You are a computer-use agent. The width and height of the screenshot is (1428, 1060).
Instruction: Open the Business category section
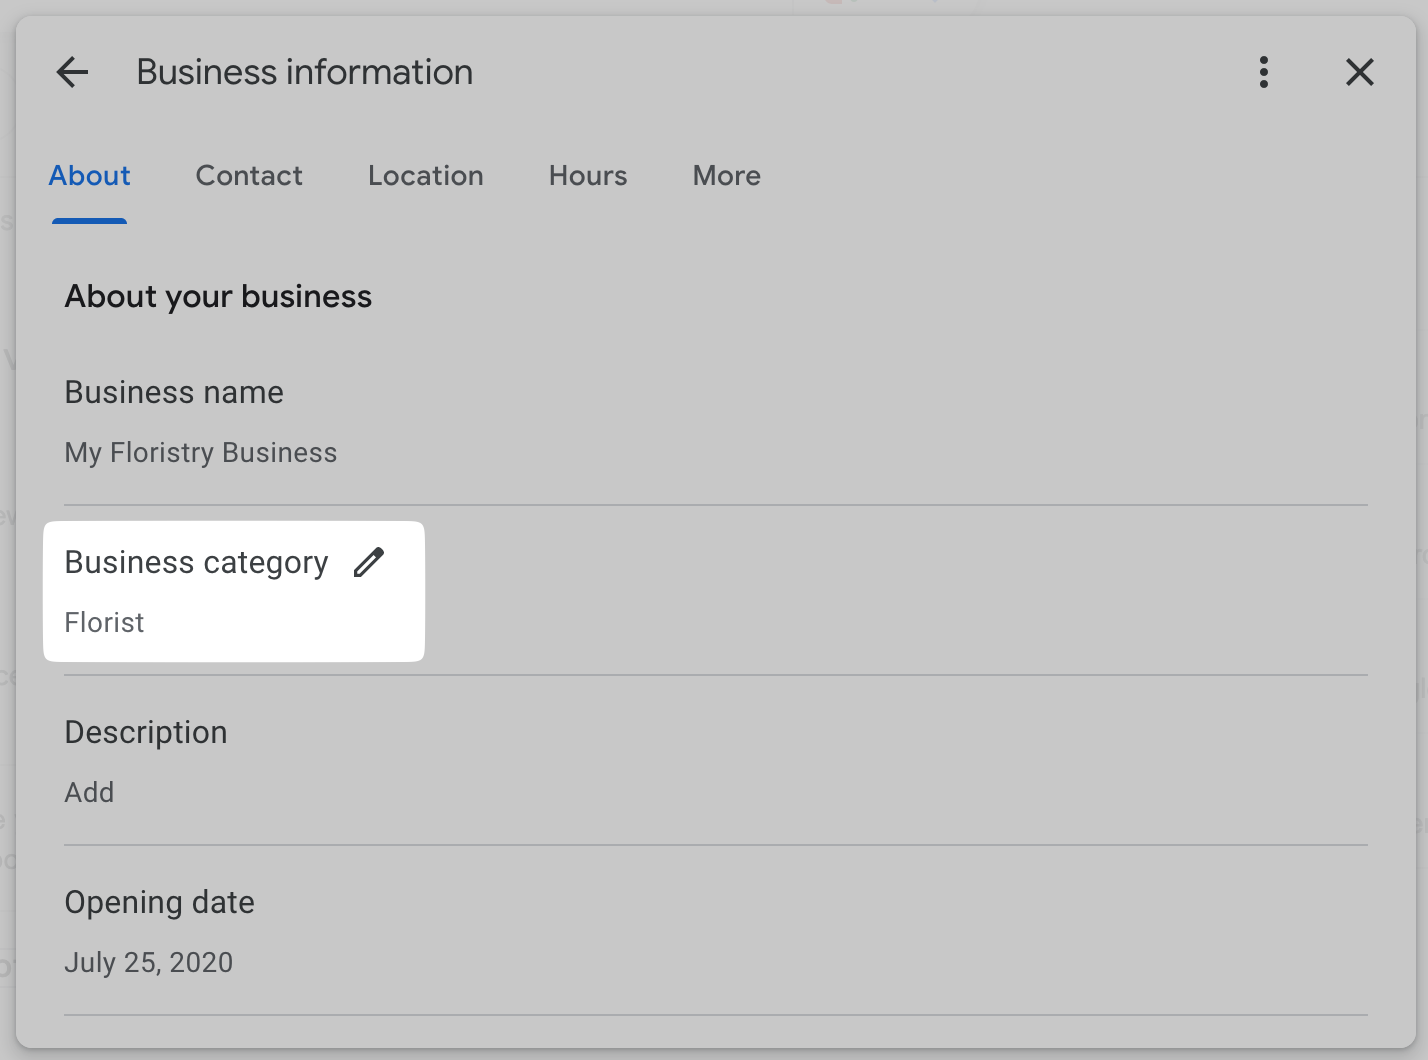click(x=196, y=562)
